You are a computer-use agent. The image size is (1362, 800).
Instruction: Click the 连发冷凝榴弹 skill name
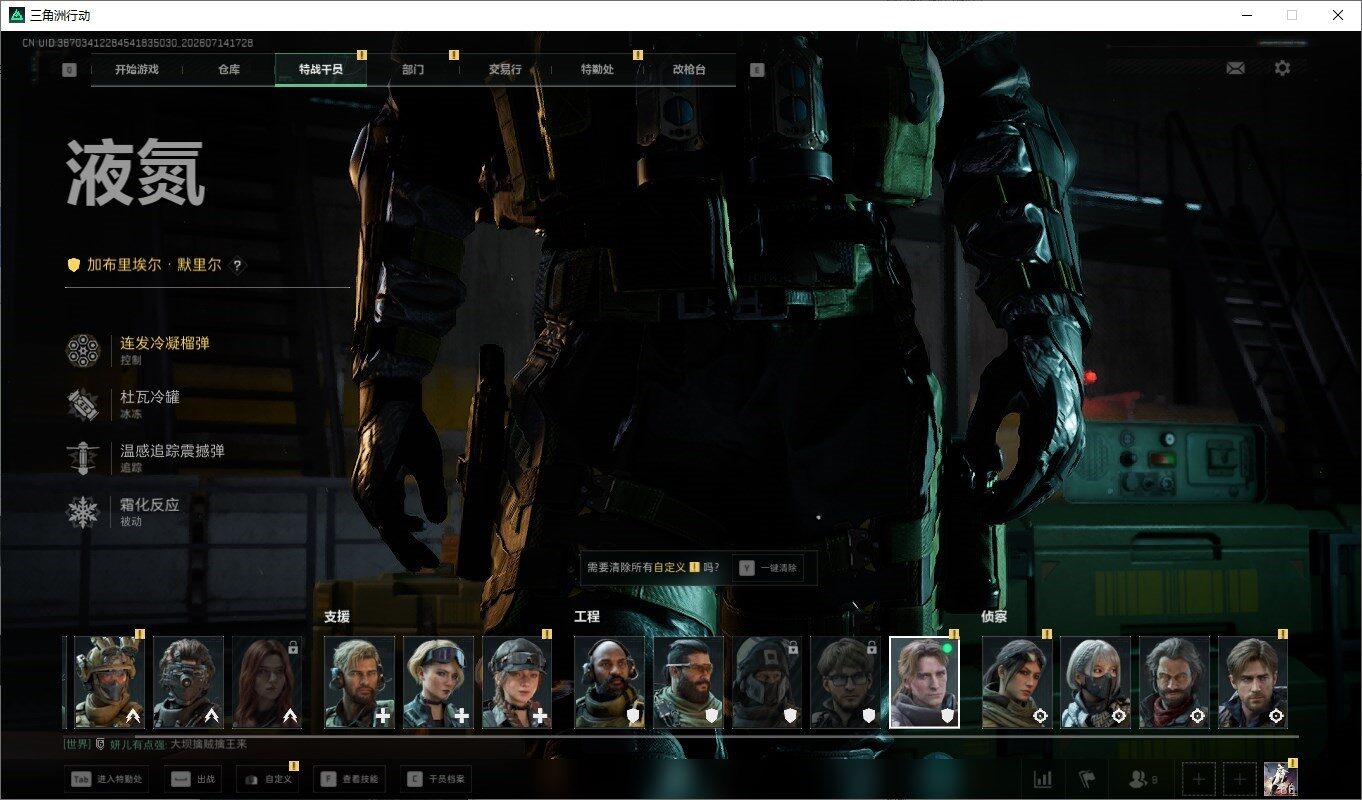(165, 343)
